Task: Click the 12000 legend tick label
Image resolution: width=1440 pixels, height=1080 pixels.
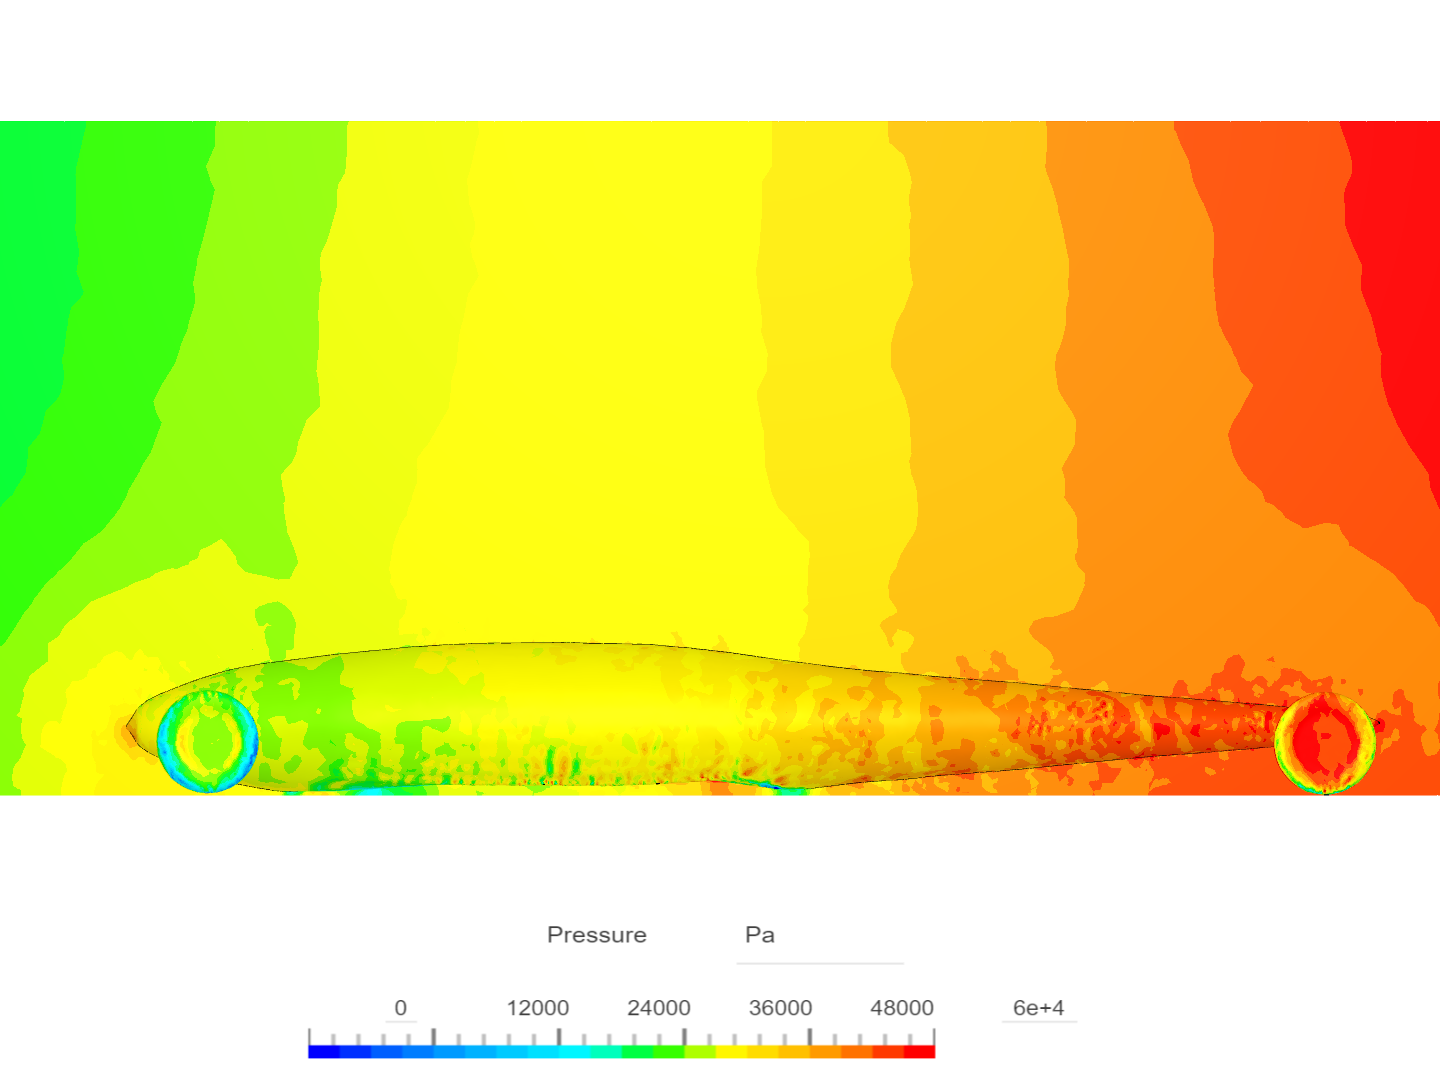Action: click(538, 1008)
